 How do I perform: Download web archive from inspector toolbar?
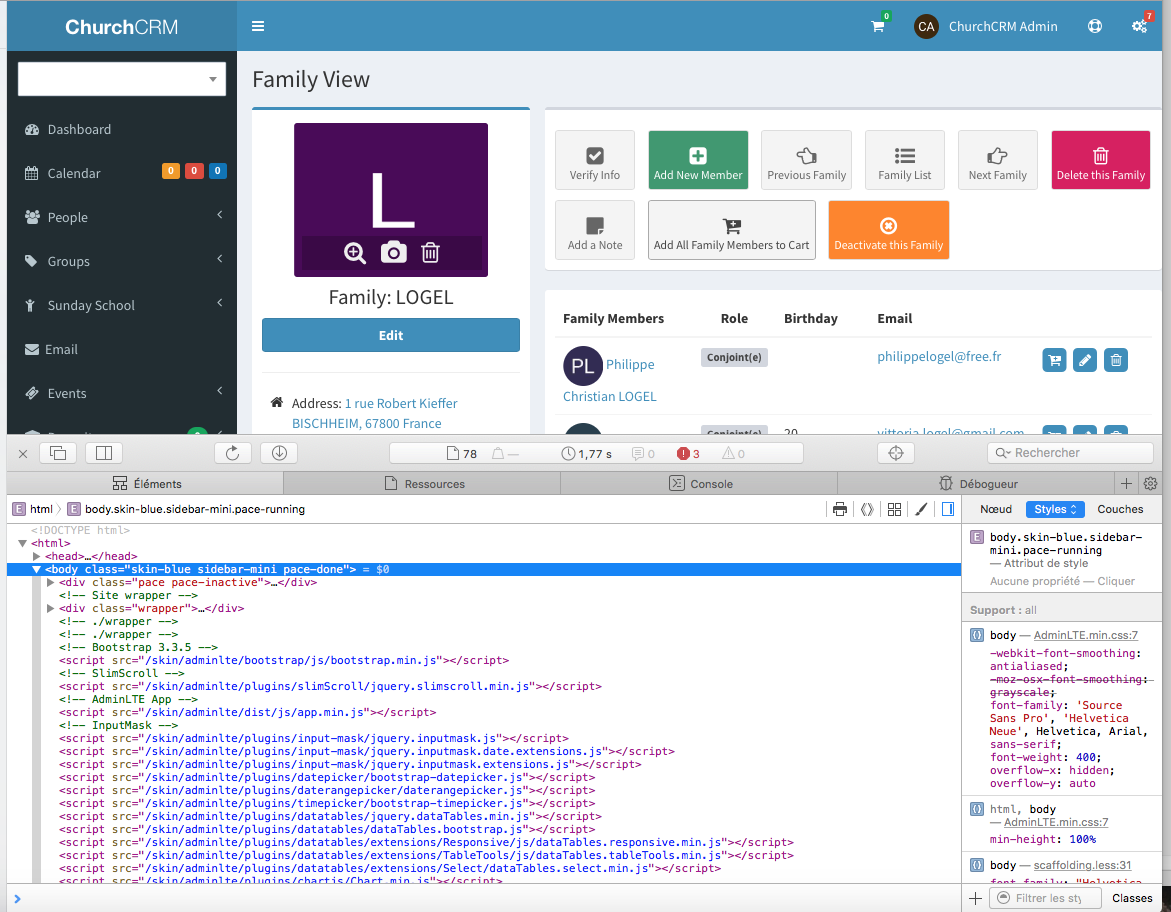279,453
